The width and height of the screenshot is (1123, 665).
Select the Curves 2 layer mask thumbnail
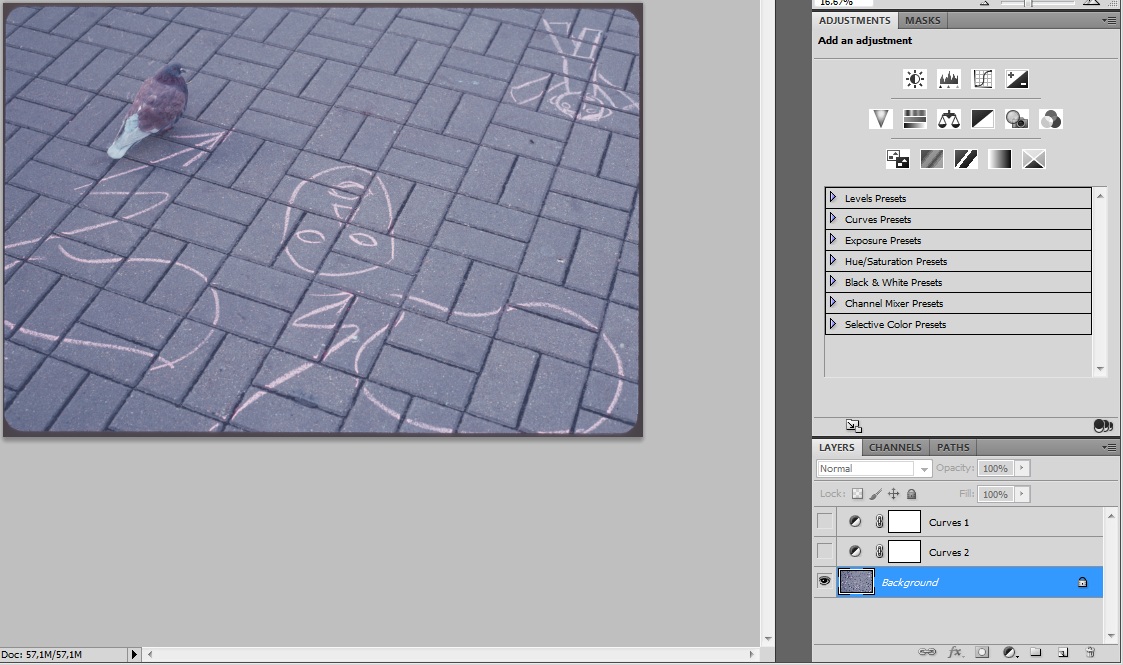[x=904, y=552]
